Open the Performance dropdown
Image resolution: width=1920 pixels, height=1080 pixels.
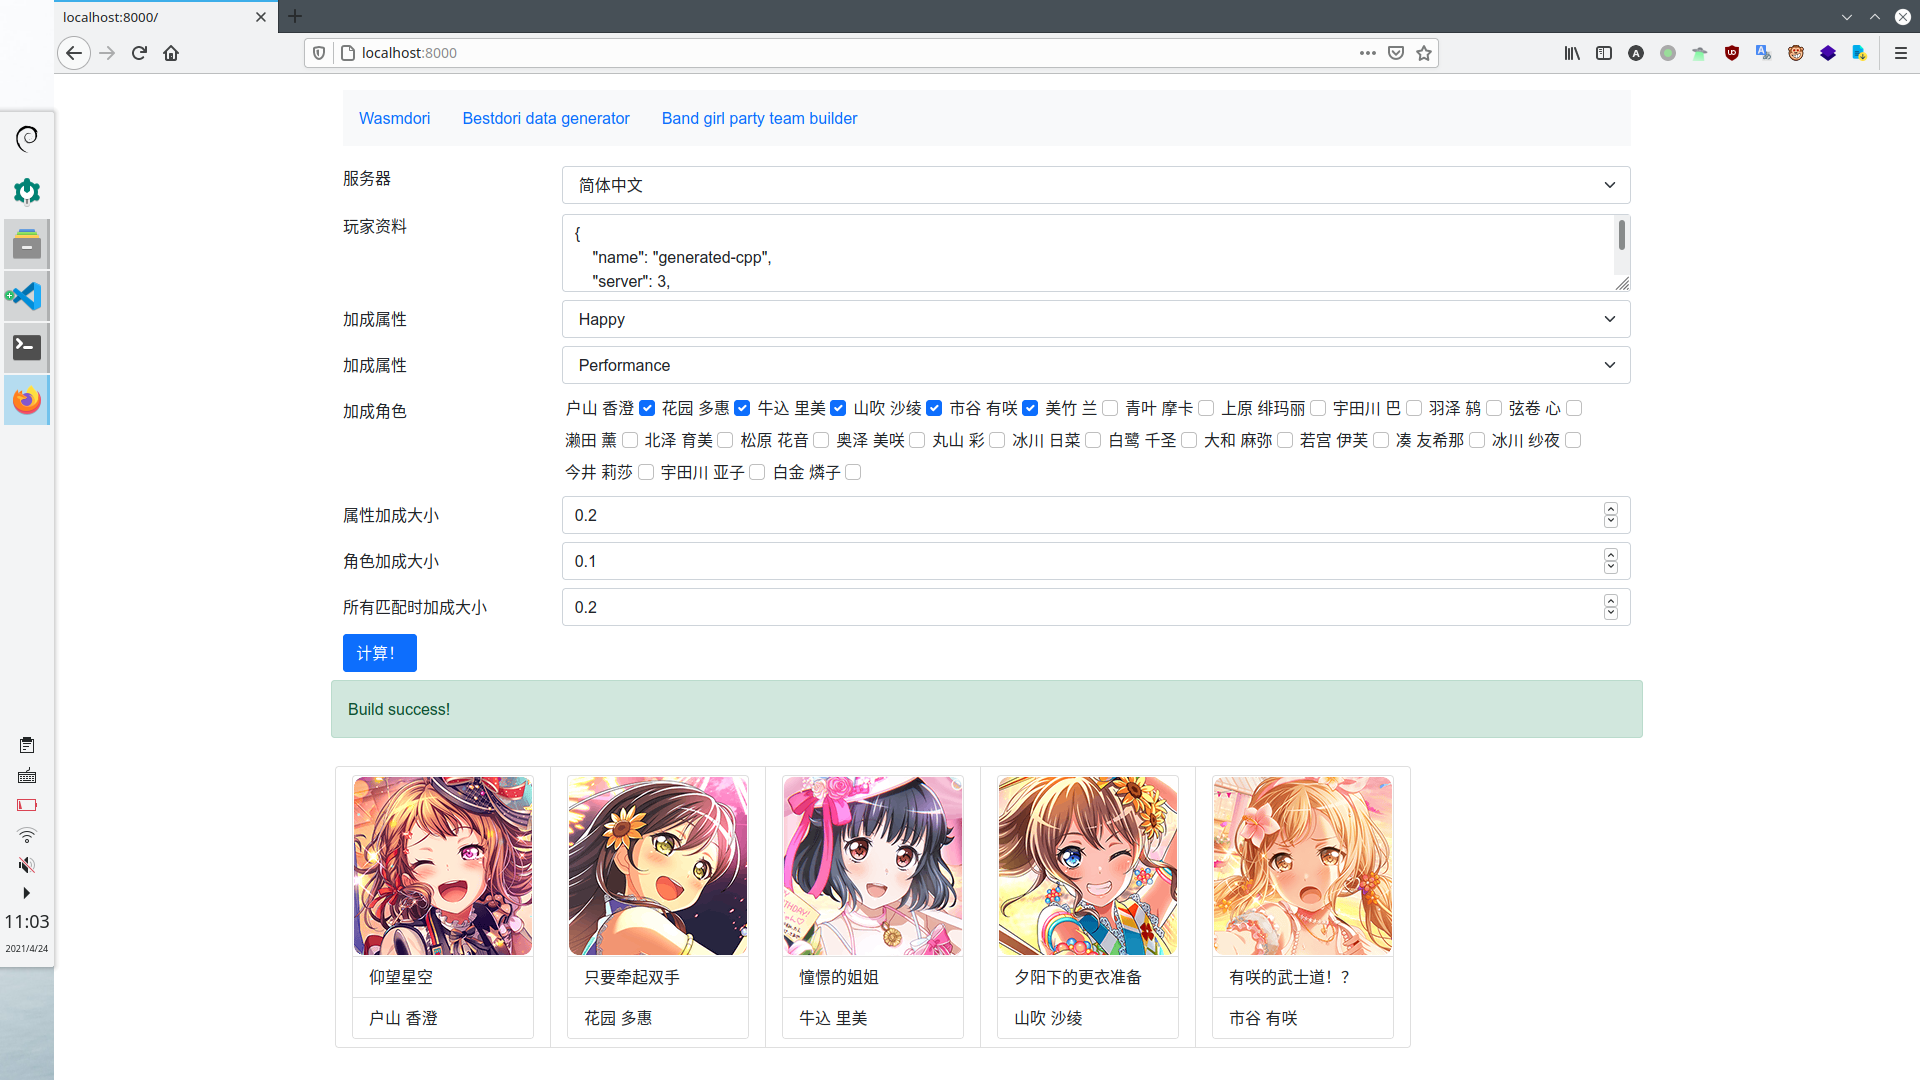(1095, 365)
